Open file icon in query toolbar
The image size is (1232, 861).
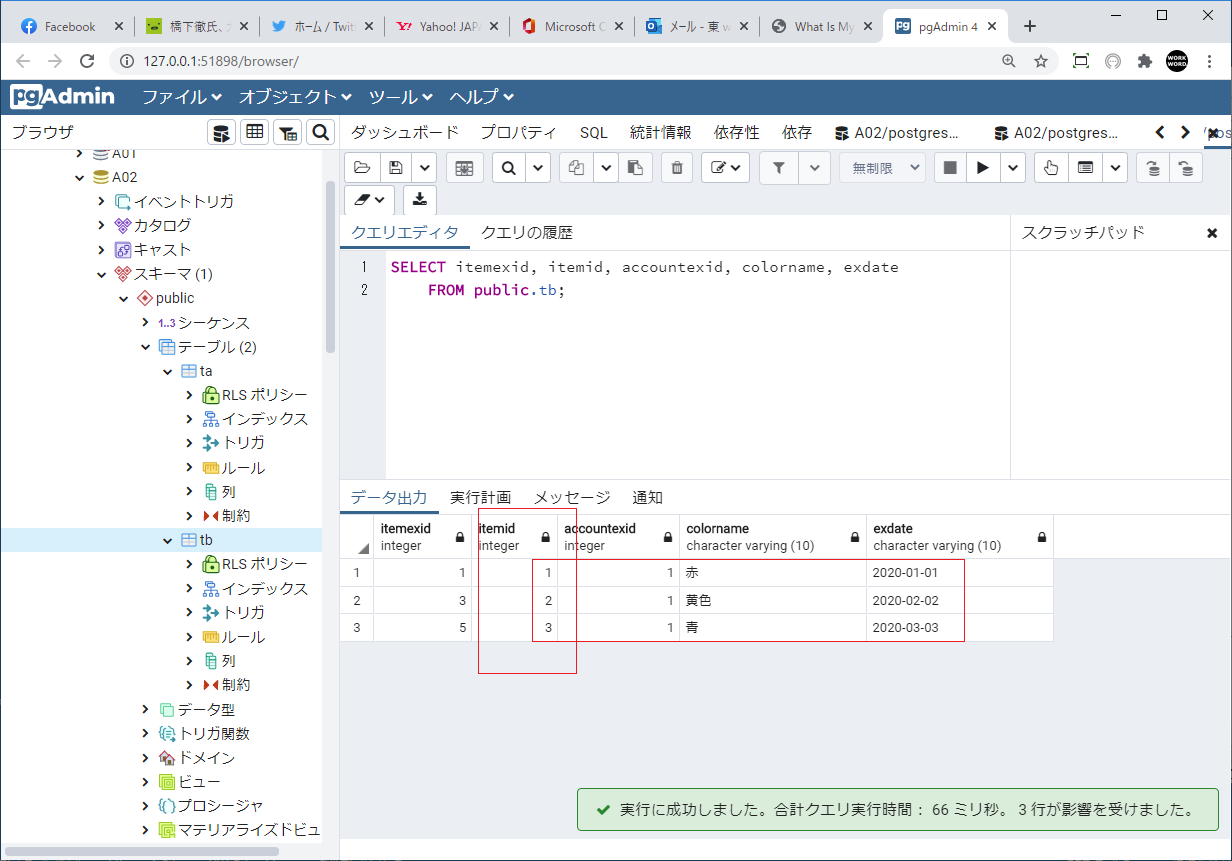(x=362, y=168)
